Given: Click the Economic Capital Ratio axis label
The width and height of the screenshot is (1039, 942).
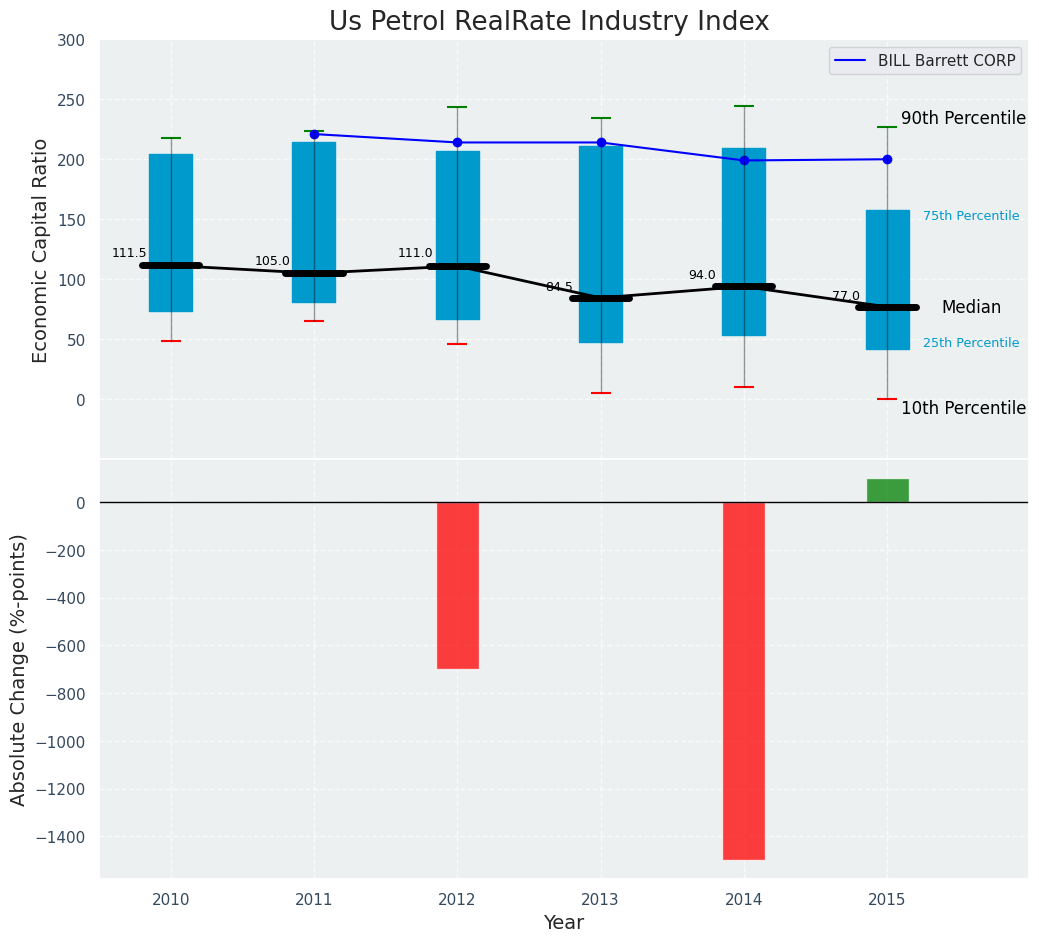Looking at the screenshot, I should [x=41, y=250].
